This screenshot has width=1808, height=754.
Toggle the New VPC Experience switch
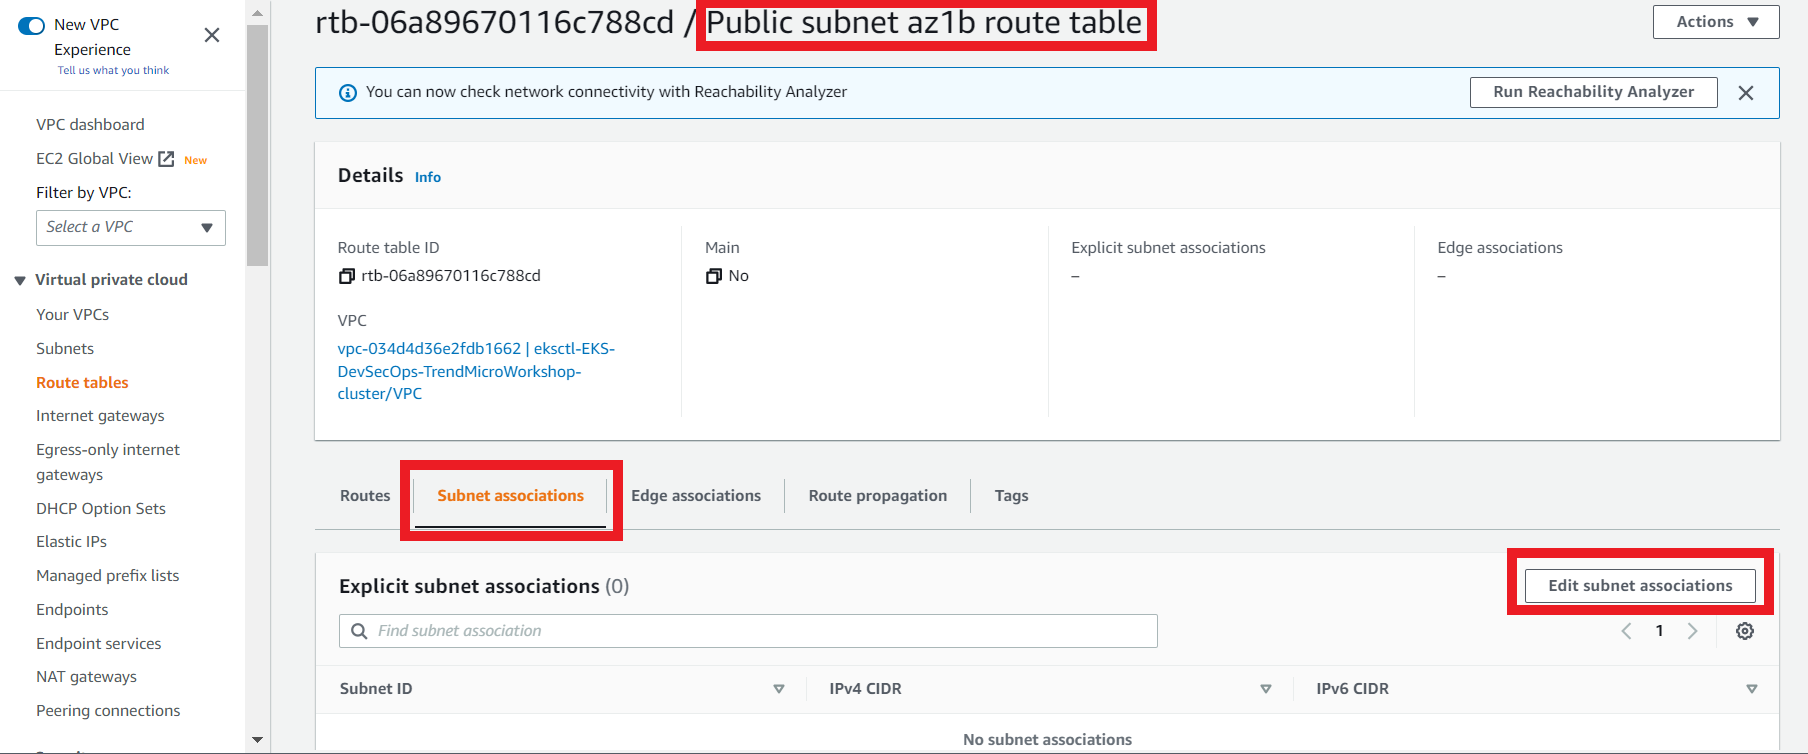32,26
